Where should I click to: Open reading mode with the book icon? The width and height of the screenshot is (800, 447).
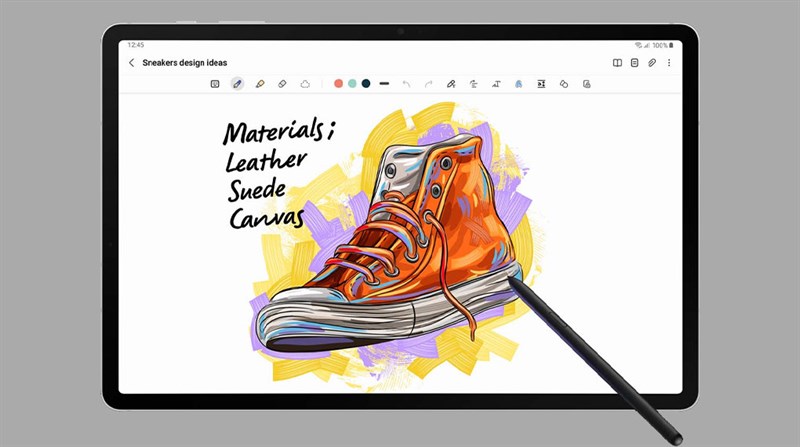pos(617,63)
